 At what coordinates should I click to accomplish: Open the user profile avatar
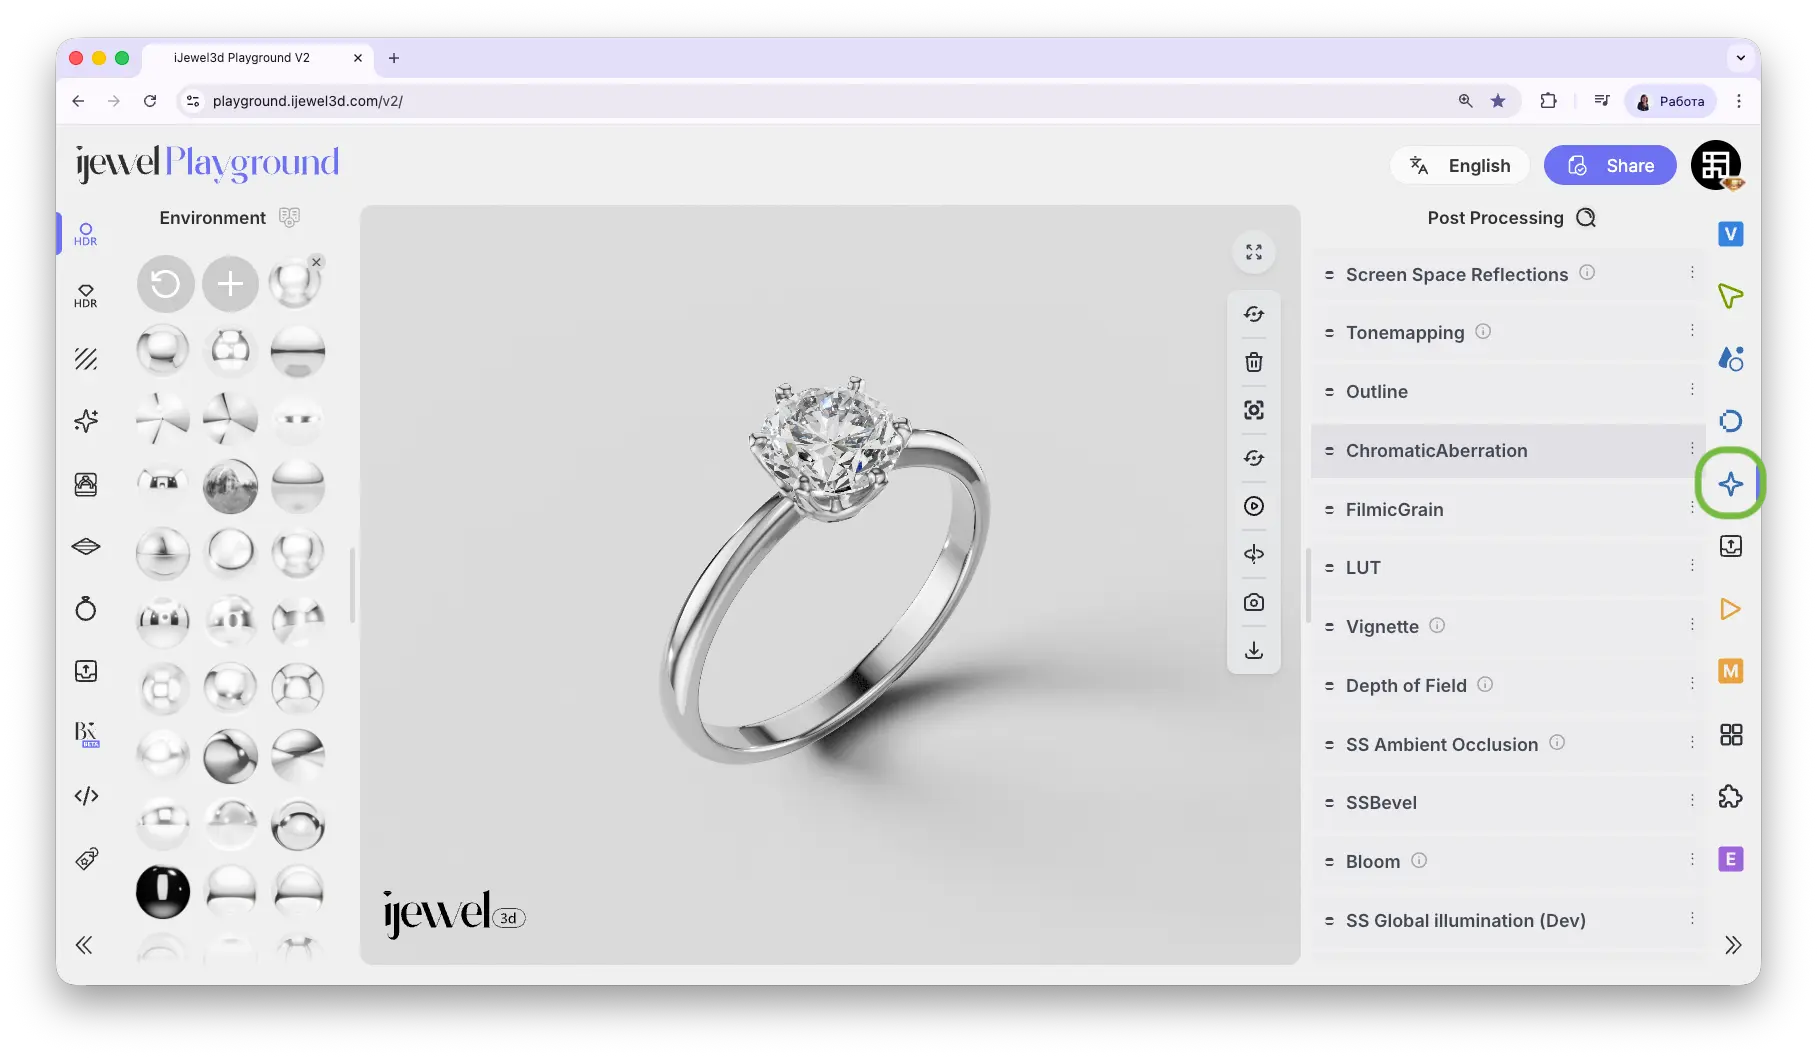click(1716, 165)
